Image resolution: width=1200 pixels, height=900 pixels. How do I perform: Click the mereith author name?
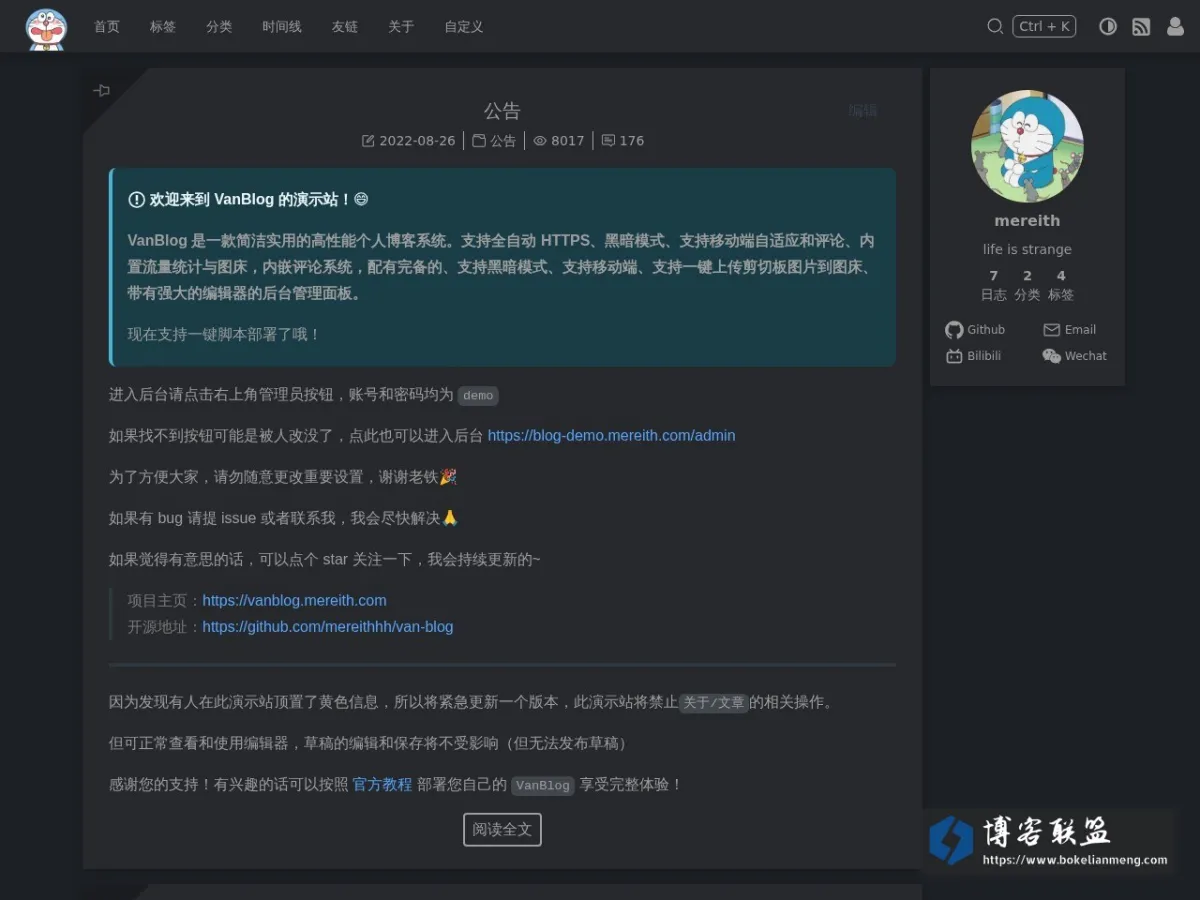point(1027,221)
